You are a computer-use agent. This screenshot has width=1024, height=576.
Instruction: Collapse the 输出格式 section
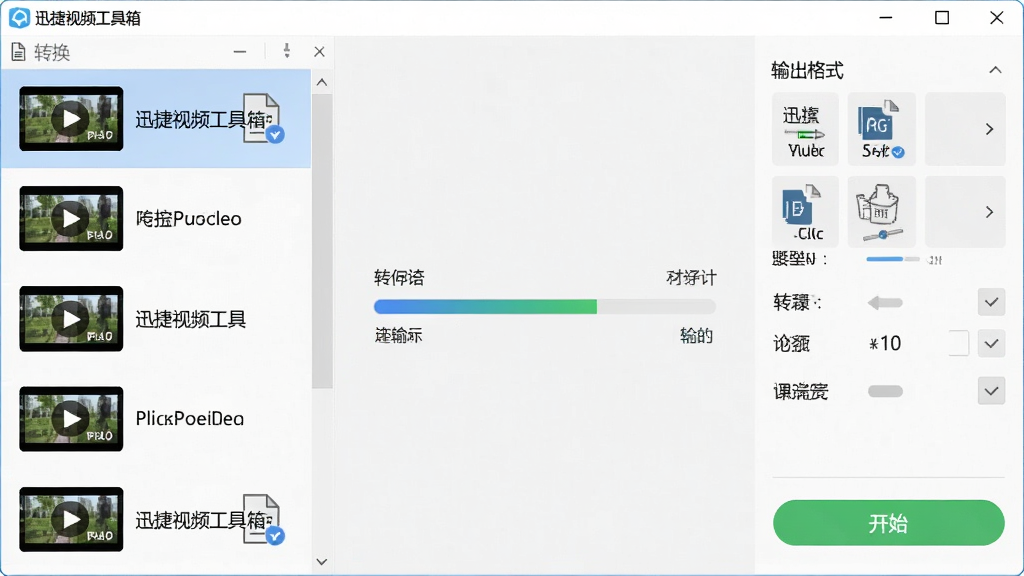(x=995, y=70)
